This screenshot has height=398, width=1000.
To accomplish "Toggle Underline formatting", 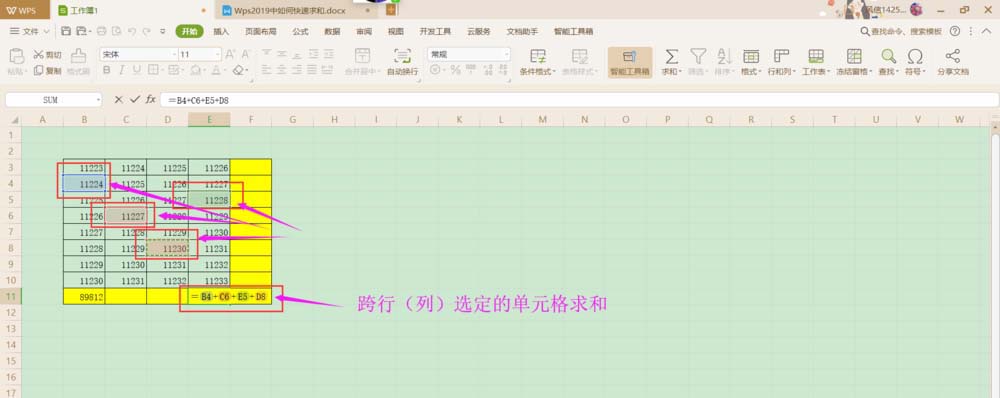I will pos(137,70).
